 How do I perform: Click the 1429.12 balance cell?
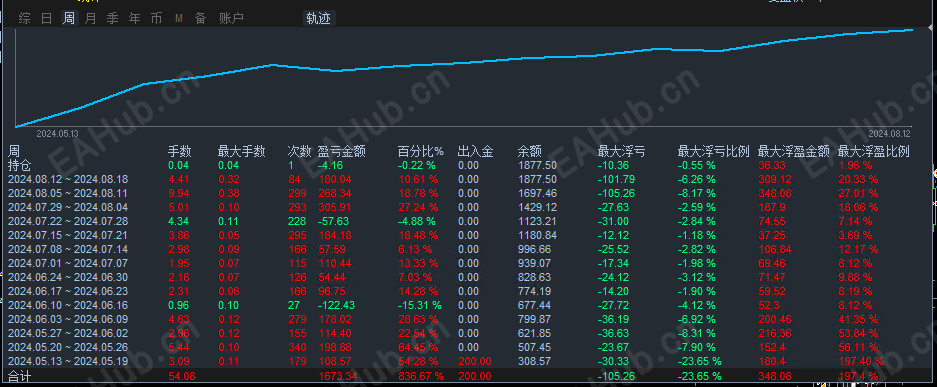pyautogui.click(x=537, y=207)
